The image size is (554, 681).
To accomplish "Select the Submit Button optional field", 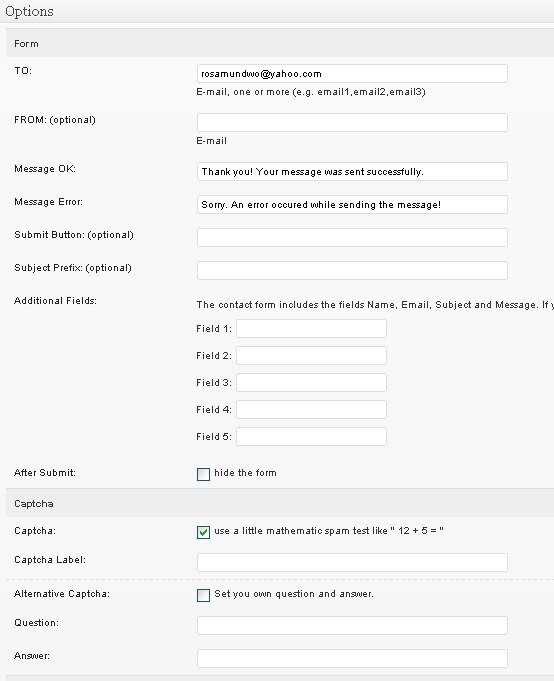I will (352, 238).
